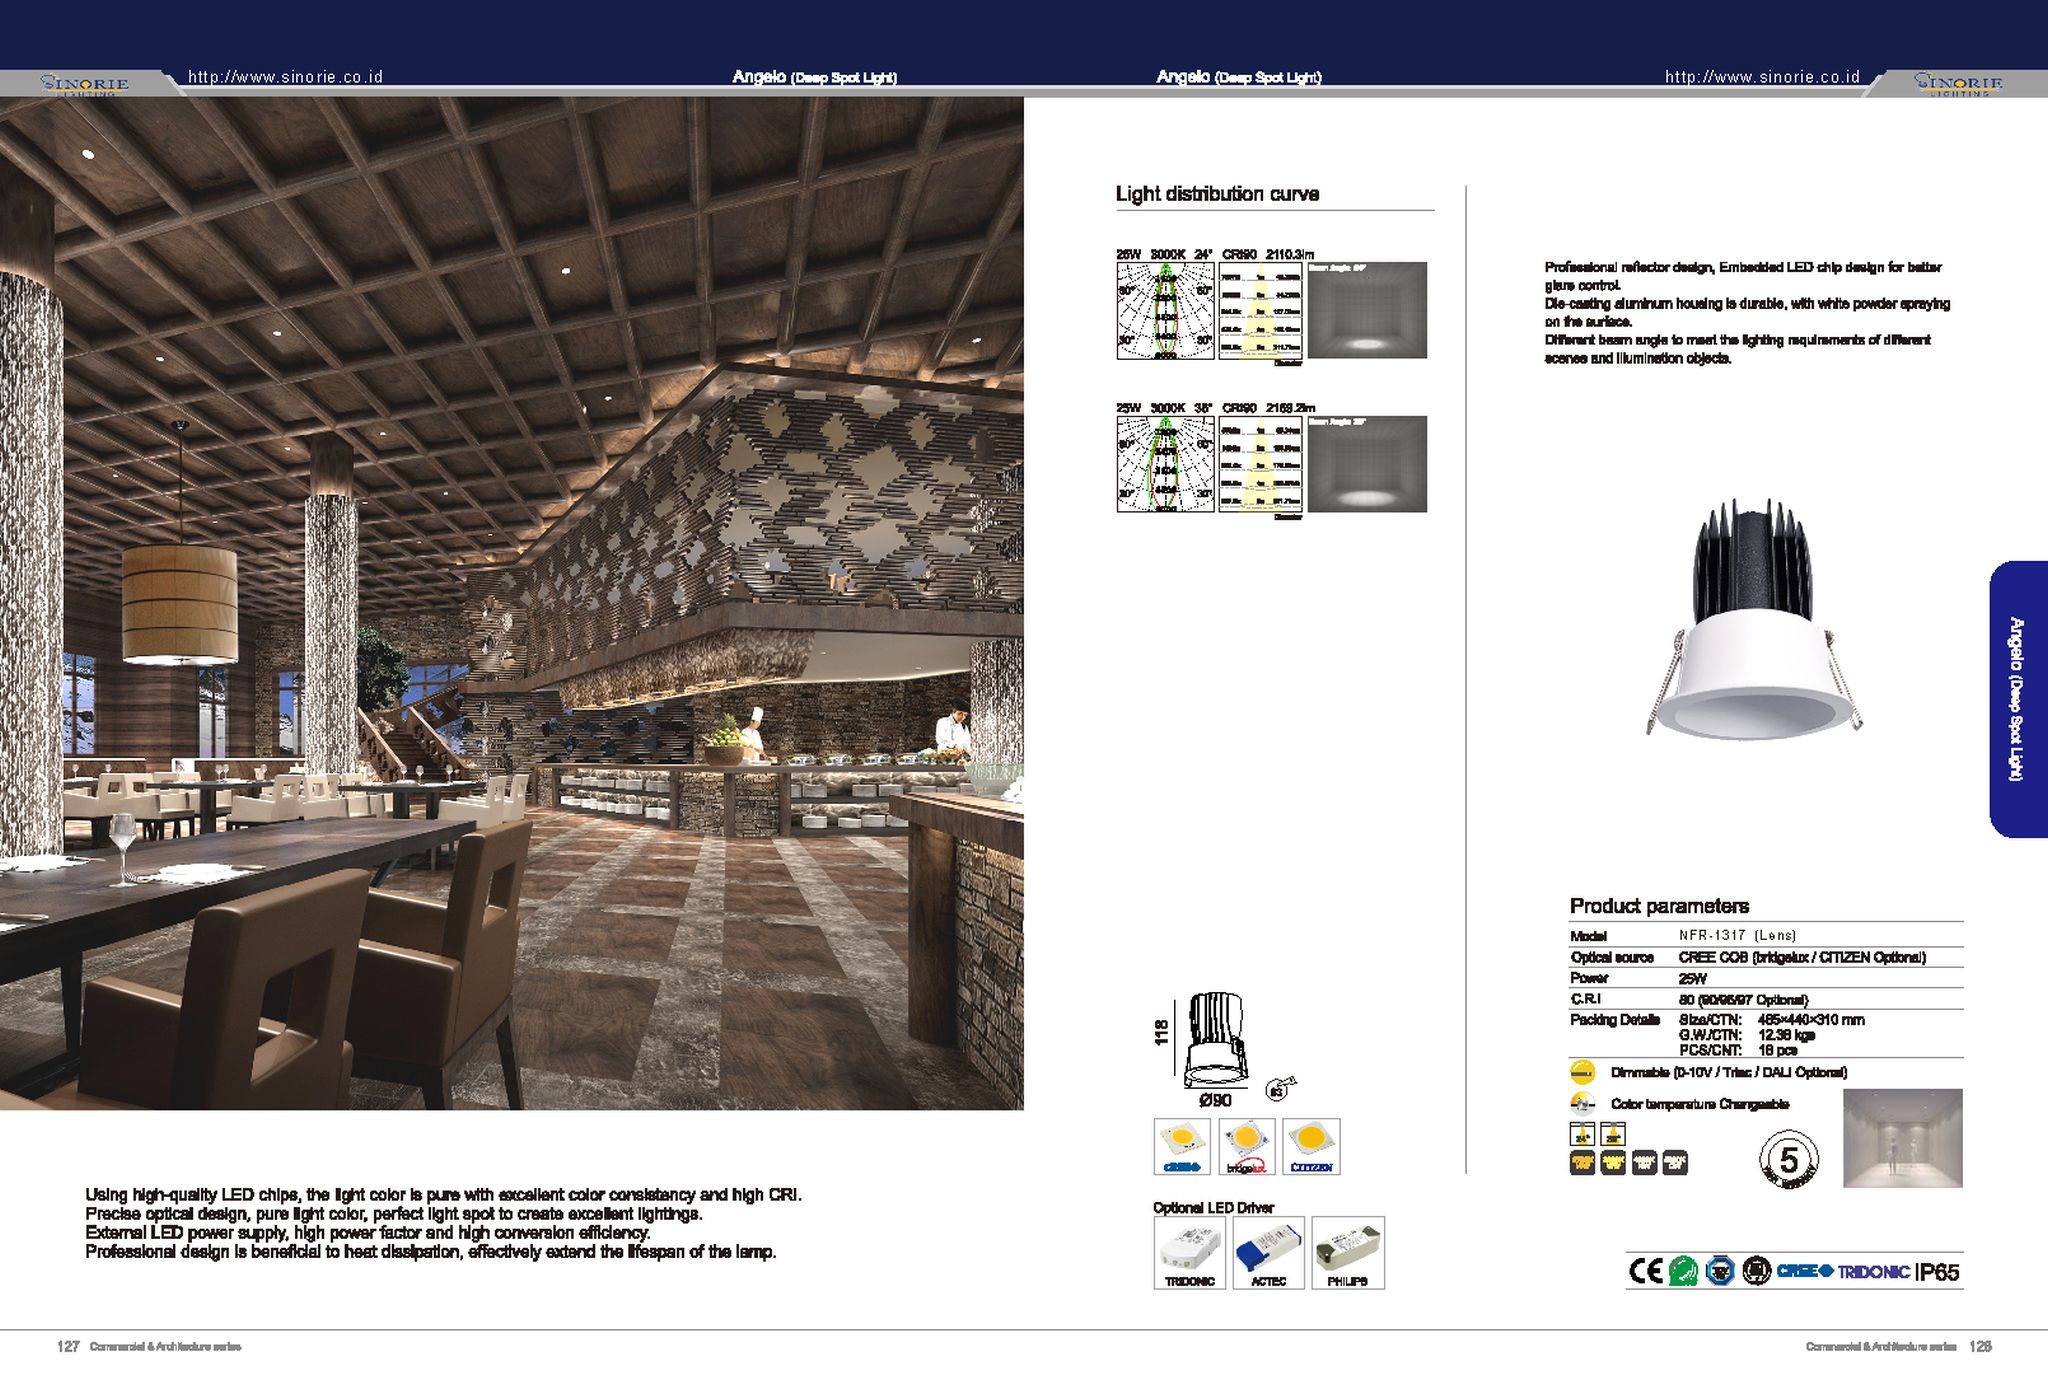This screenshot has width=2048, height=1399.
Task: Click the 24° beam angle icon
Action: pos(1582,1134)
